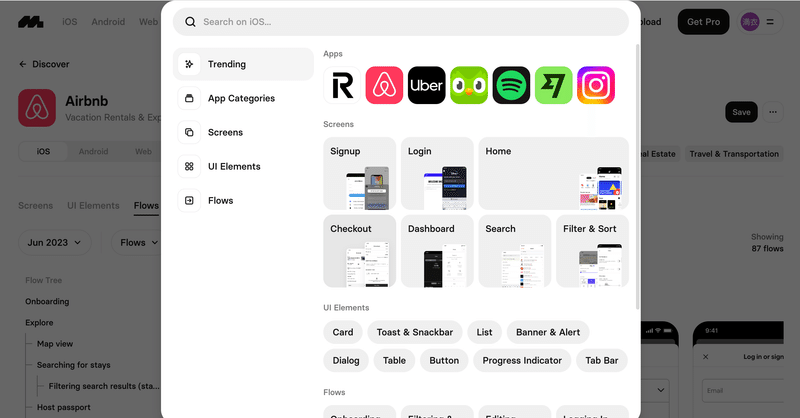The height and width of the screenshot is (418, 800).
Task: Open the Dashboard screens thumbnail
Action: tap(437, 251)
